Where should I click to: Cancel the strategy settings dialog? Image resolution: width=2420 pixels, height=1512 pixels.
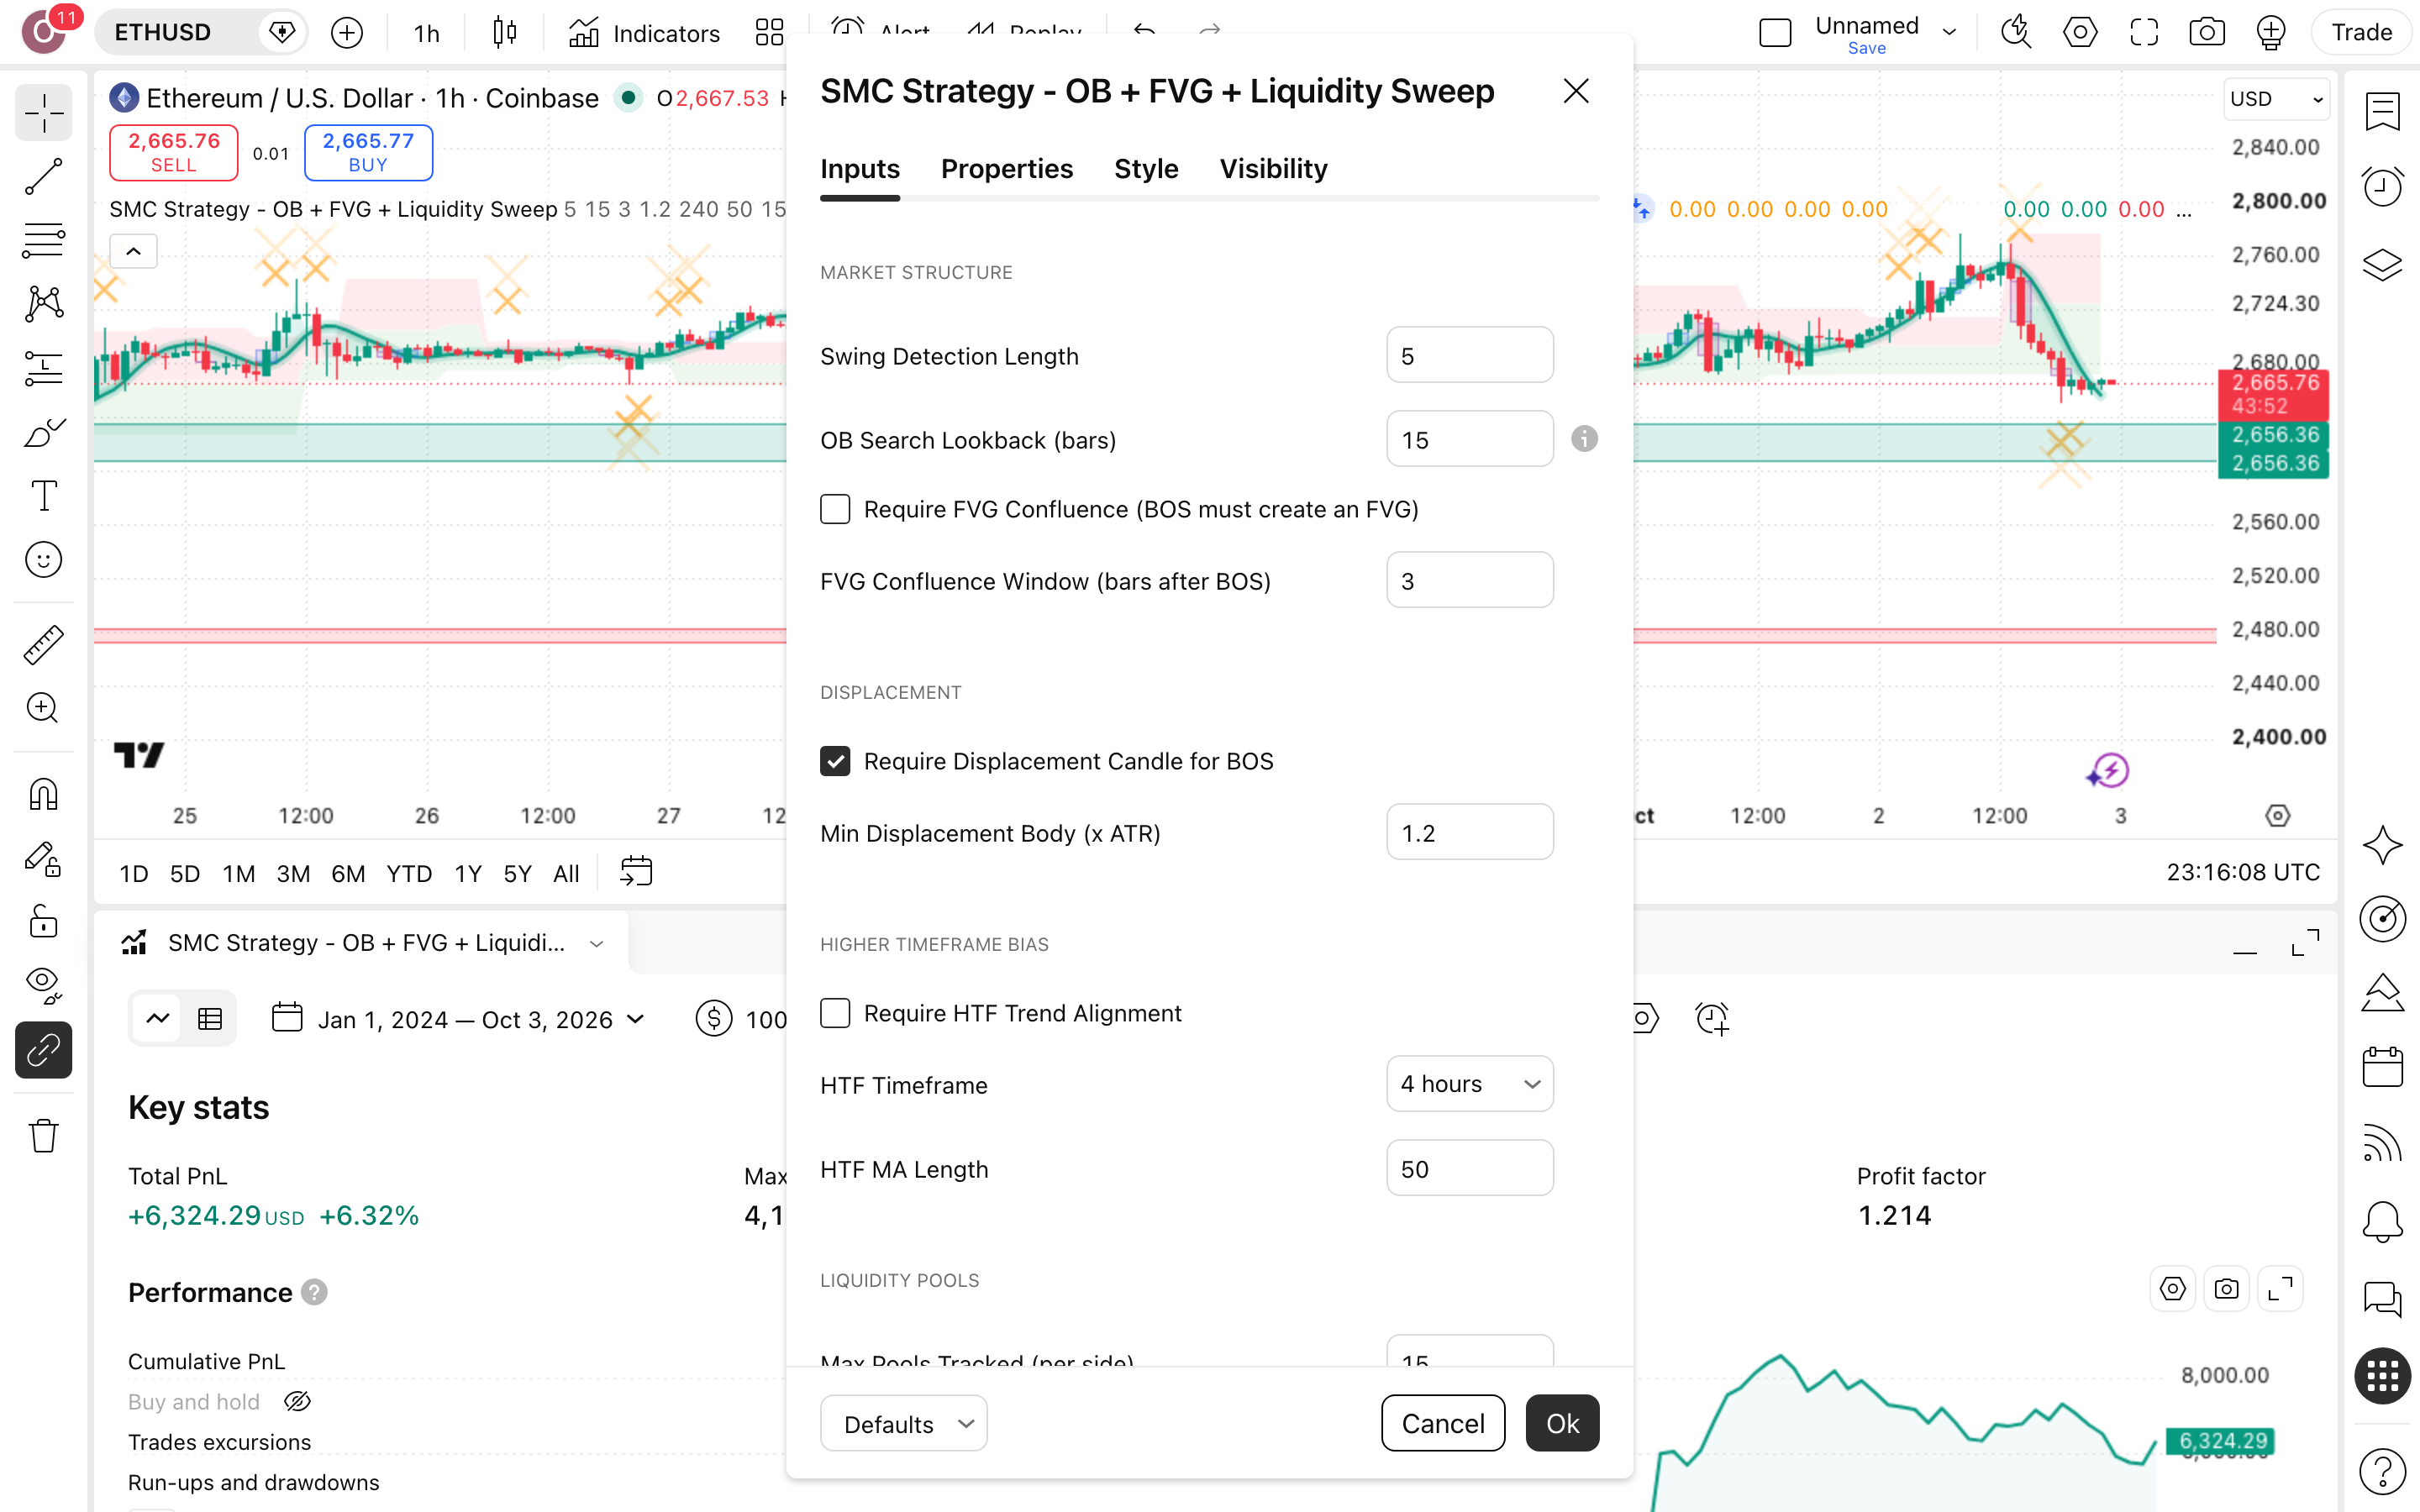[x=1443, y=1423]
